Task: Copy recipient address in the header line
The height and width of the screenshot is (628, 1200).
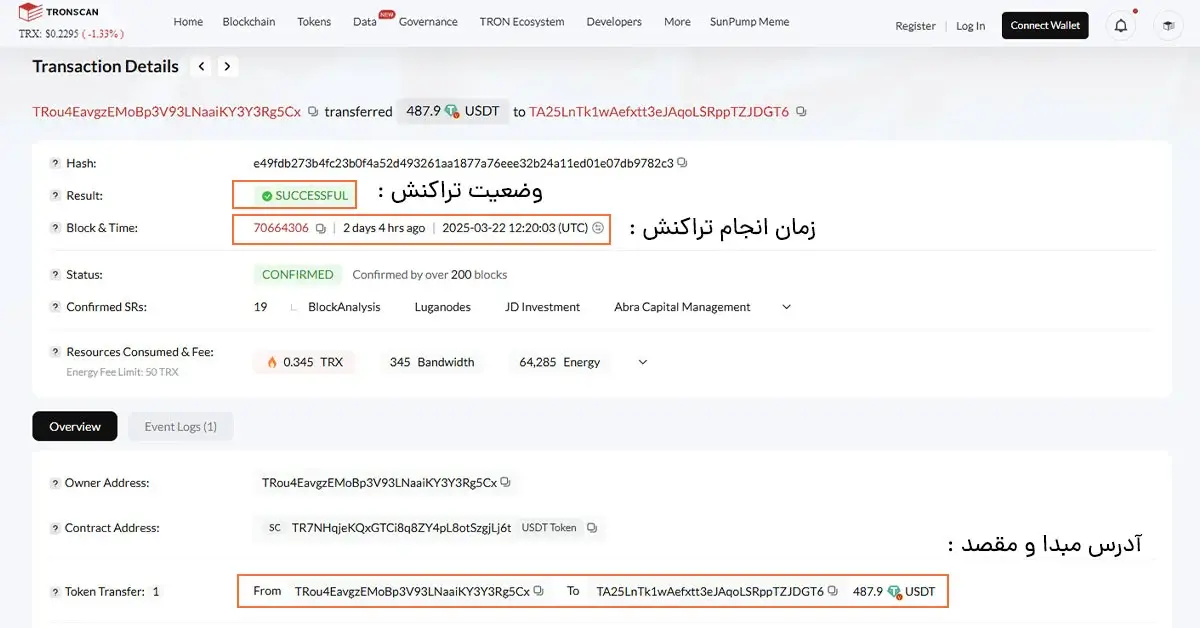Action: click(x=801, y=112)
